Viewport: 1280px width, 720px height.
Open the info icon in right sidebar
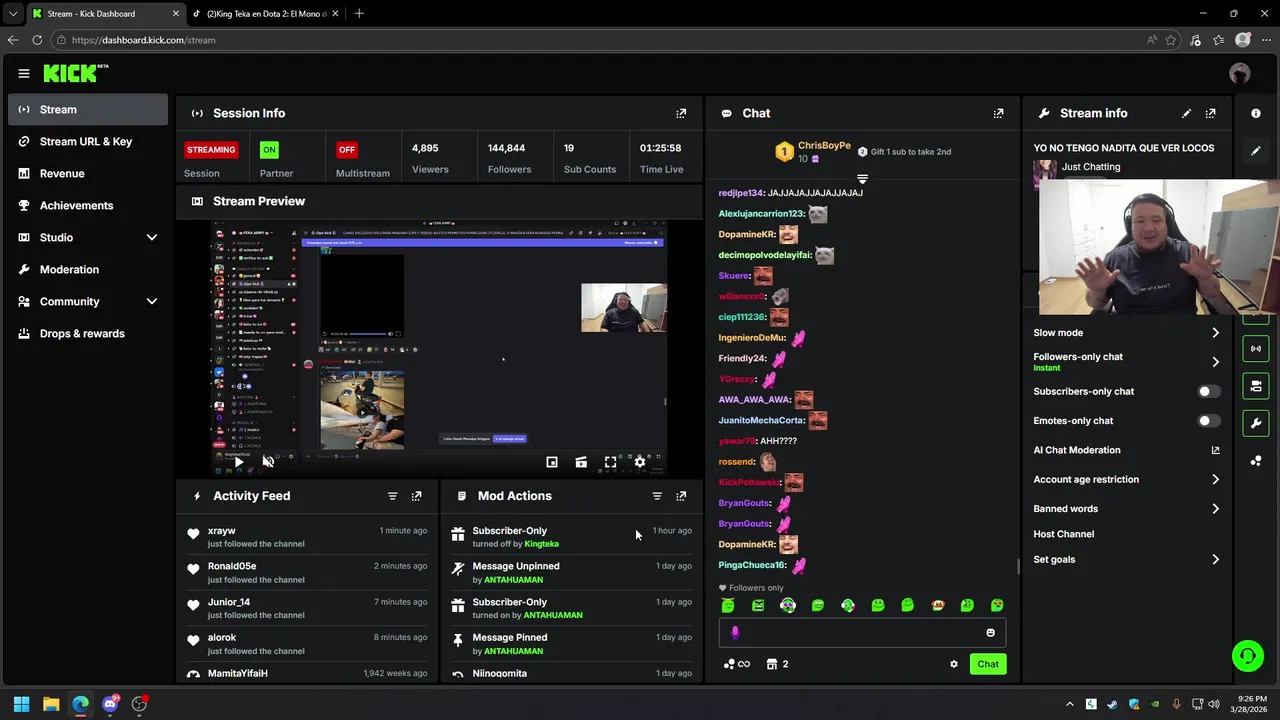tap(1256, 113)
